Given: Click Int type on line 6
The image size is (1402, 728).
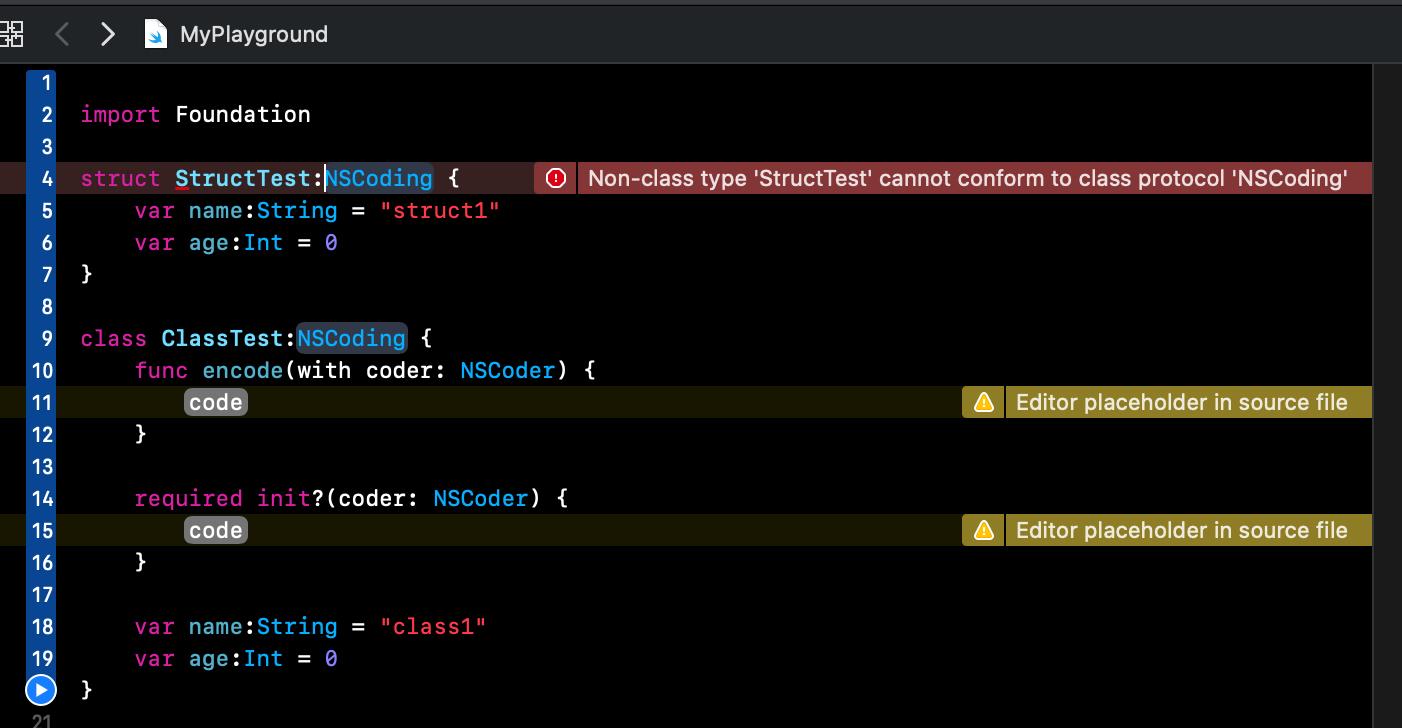Looking at the screenshot, I should click(x=263, y=242).
